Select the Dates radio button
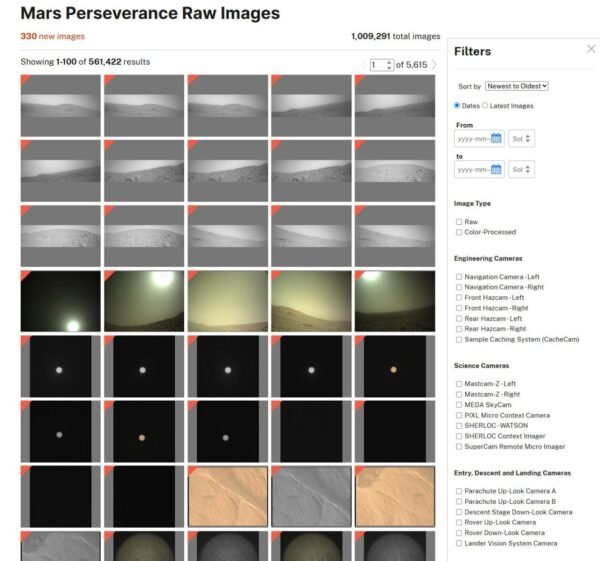Image resolution: width=600 pixels, height=561 pixels. (457, 106)
